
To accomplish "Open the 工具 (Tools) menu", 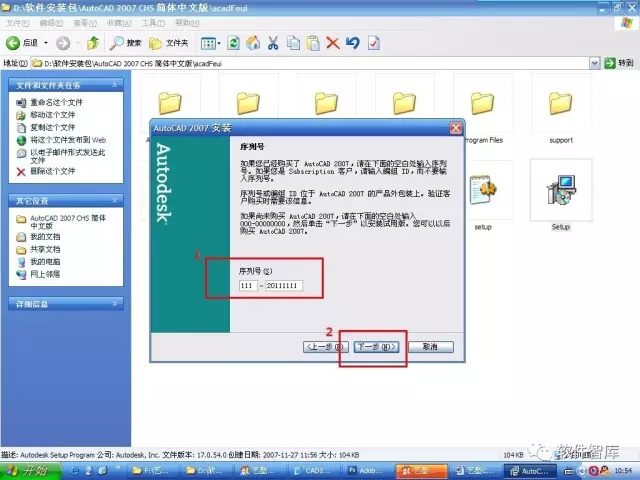I will click(x=153, y=23).
